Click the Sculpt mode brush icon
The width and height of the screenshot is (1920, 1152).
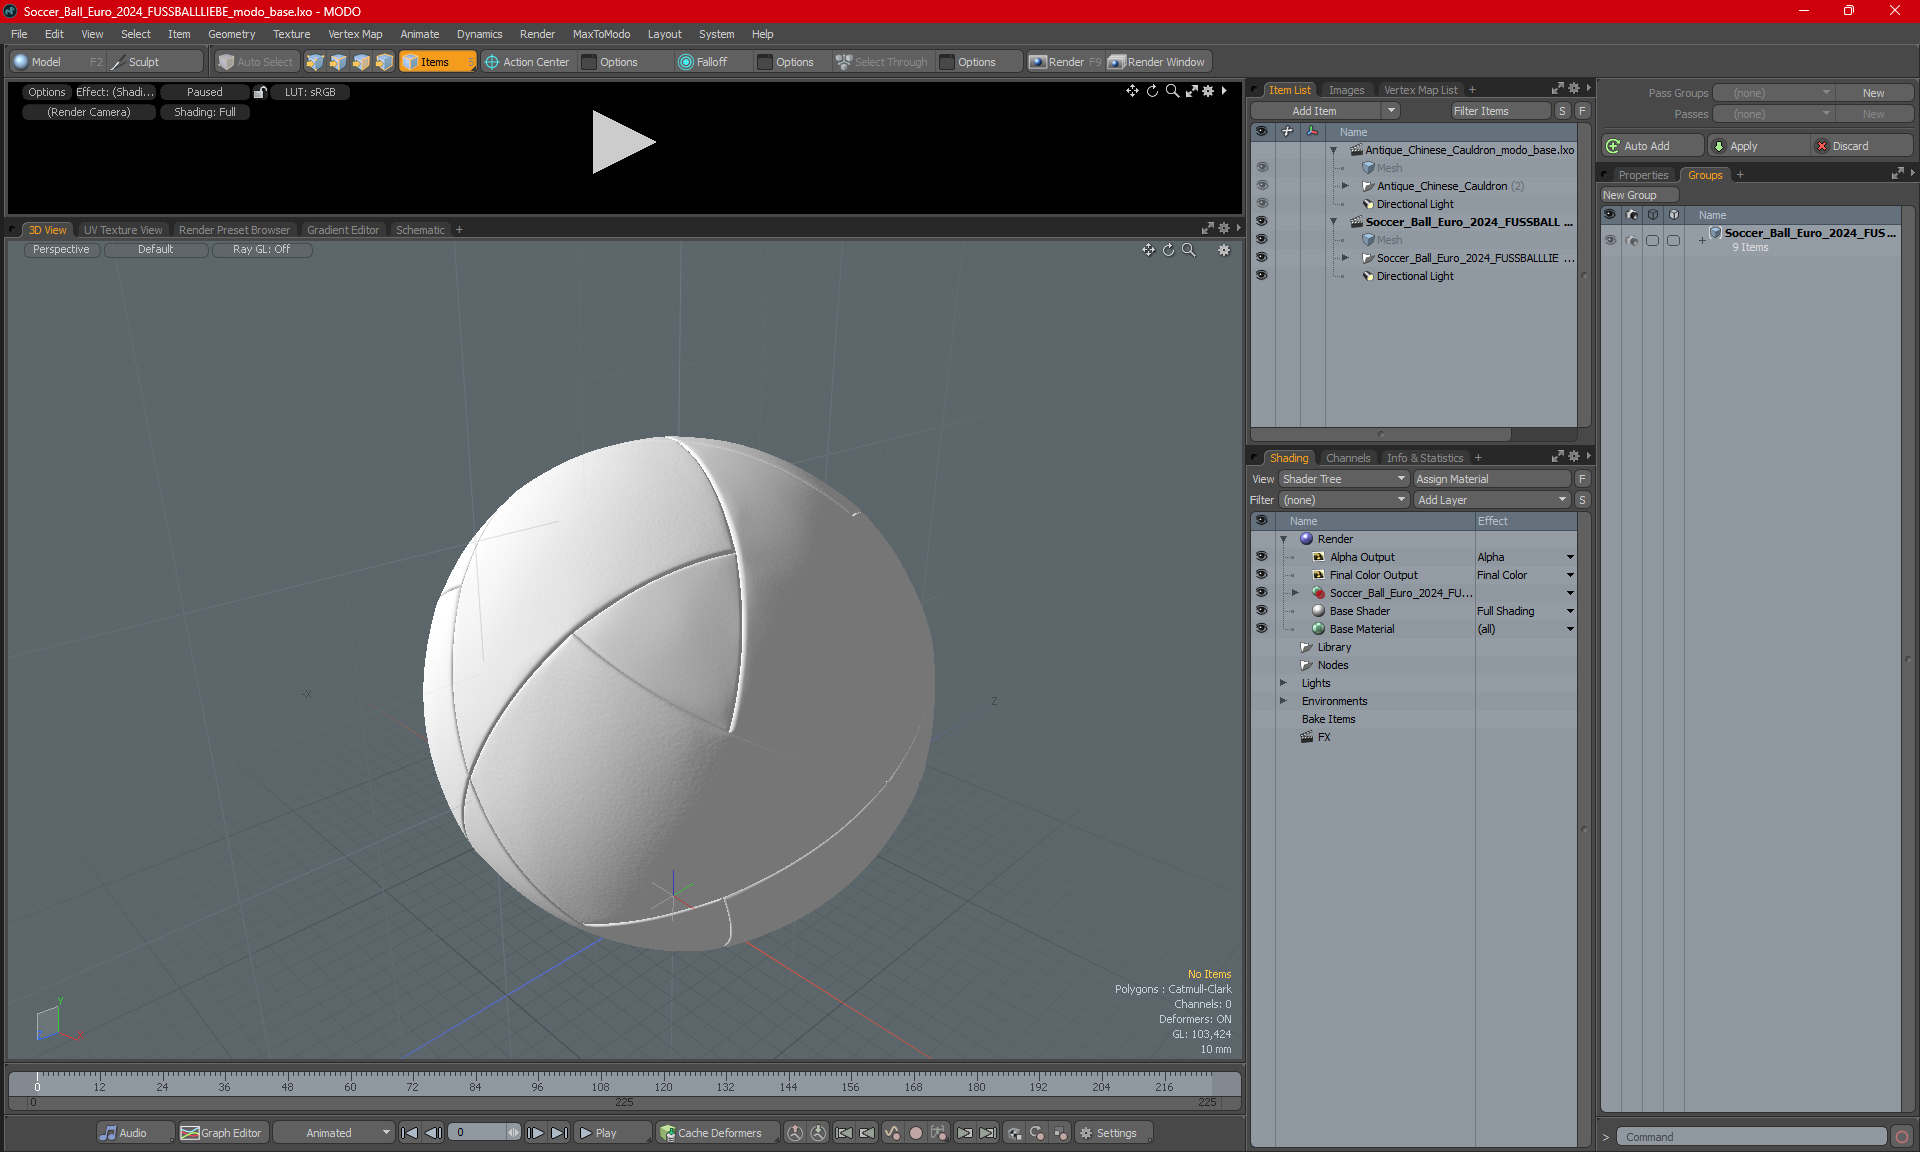[118, 62]
